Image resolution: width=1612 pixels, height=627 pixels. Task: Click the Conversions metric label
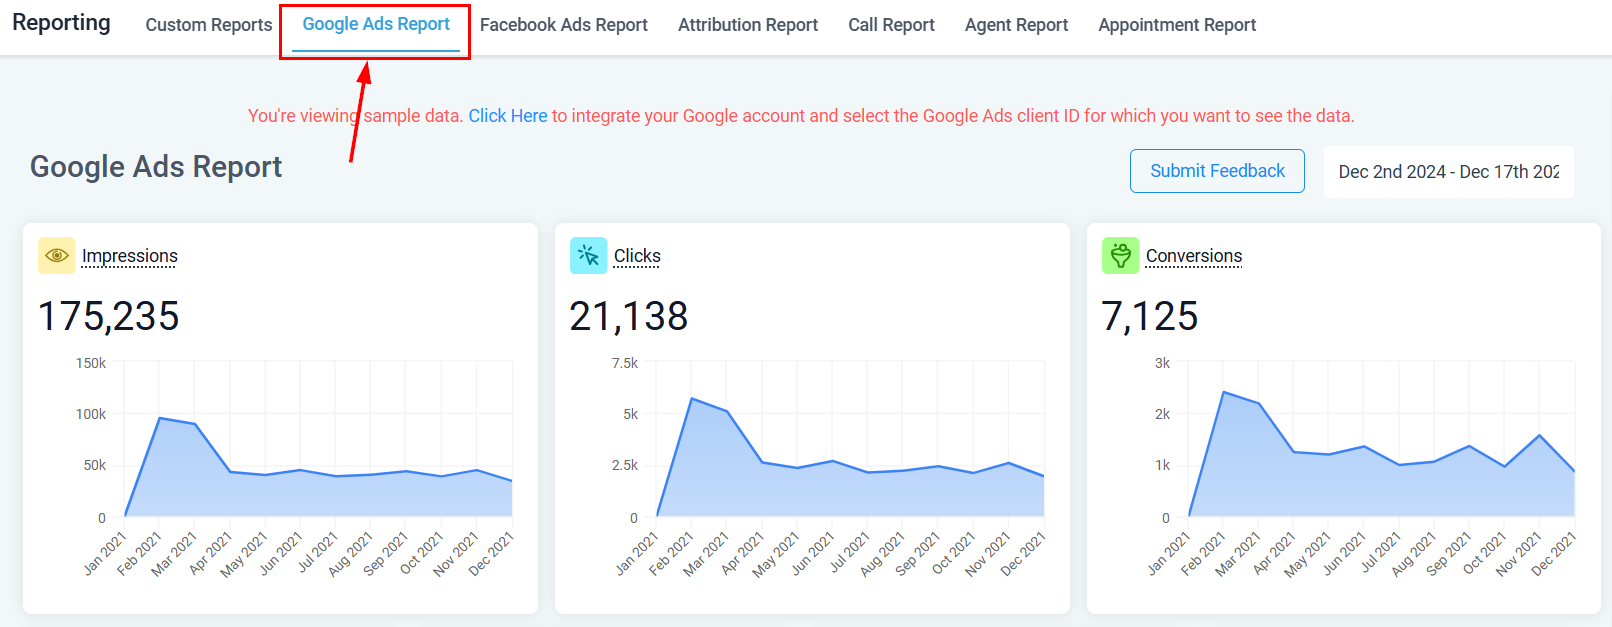point(1194,256)
